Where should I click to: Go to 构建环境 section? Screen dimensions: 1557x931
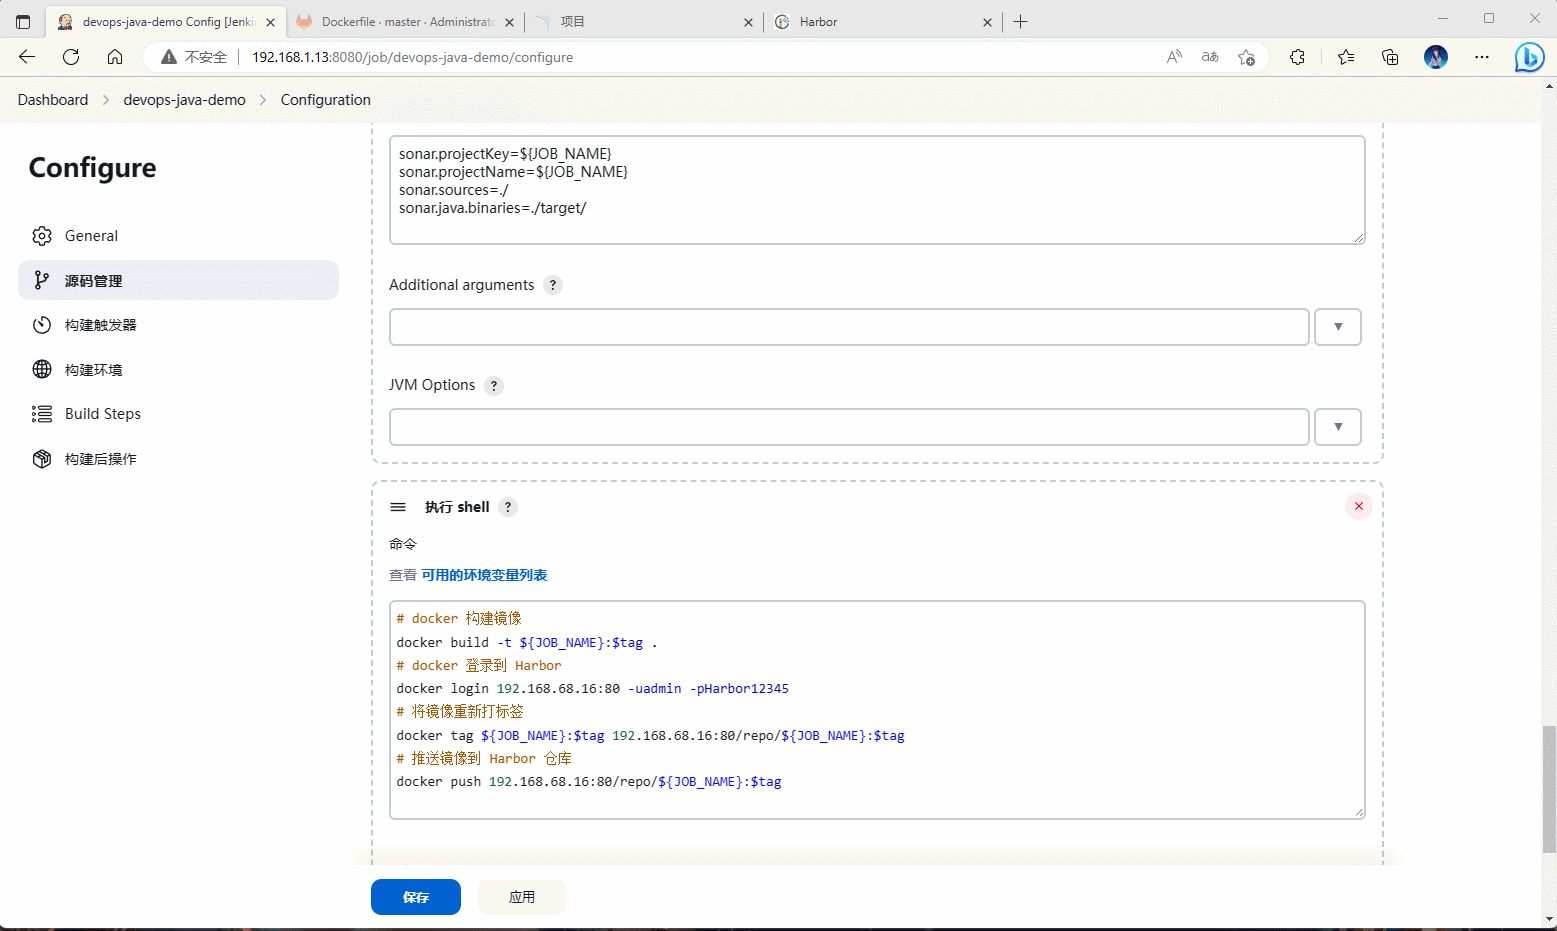[178, 370]
